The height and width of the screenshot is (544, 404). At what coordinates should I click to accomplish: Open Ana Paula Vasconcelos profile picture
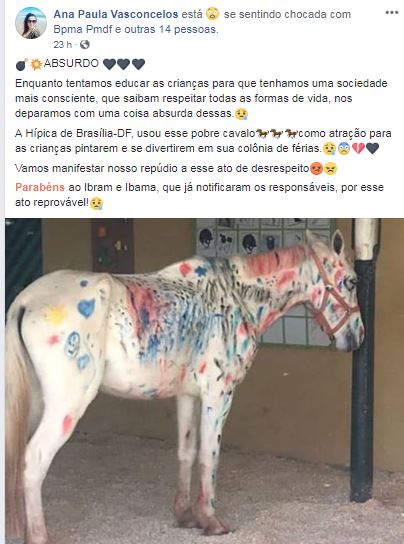click(31, 23)
